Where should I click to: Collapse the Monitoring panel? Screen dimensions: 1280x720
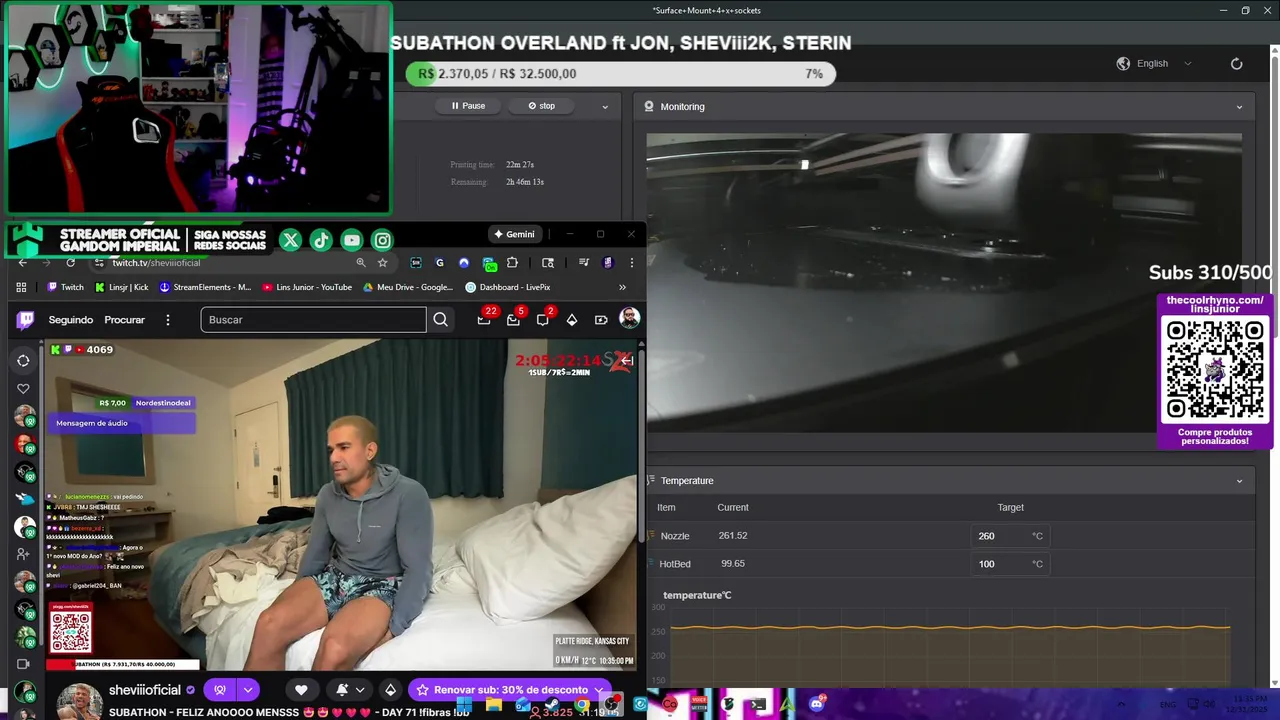(1239, 107)
